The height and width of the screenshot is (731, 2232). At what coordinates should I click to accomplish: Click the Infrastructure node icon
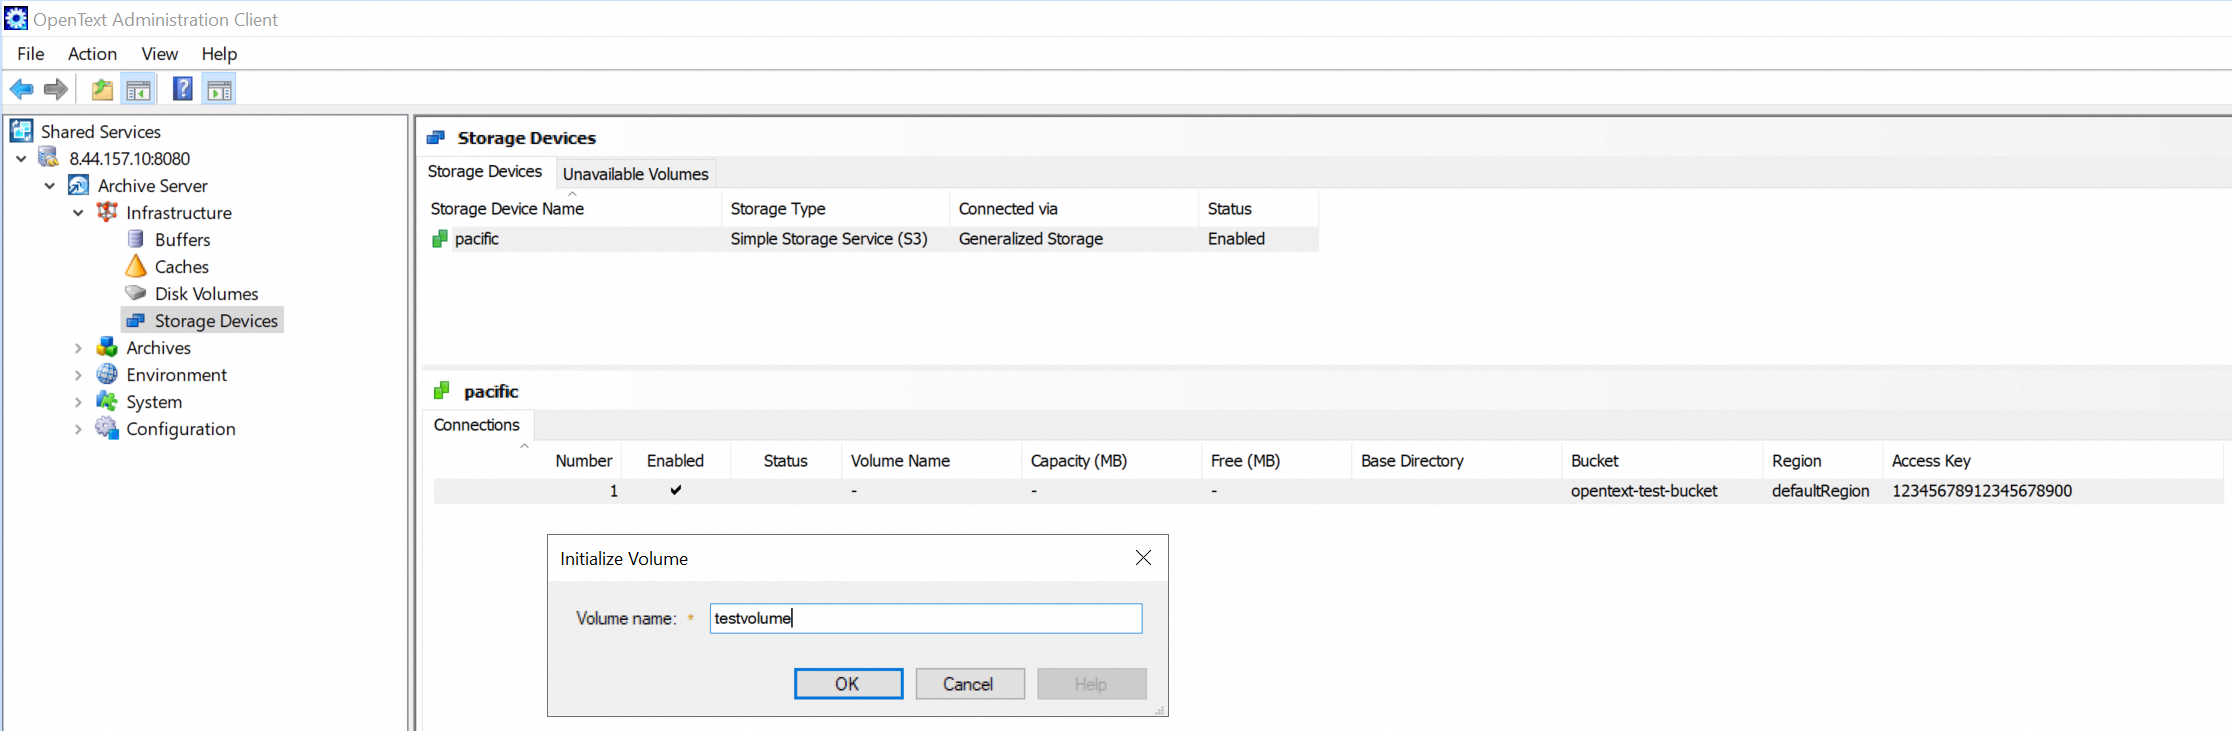click(x=107, y=212)
